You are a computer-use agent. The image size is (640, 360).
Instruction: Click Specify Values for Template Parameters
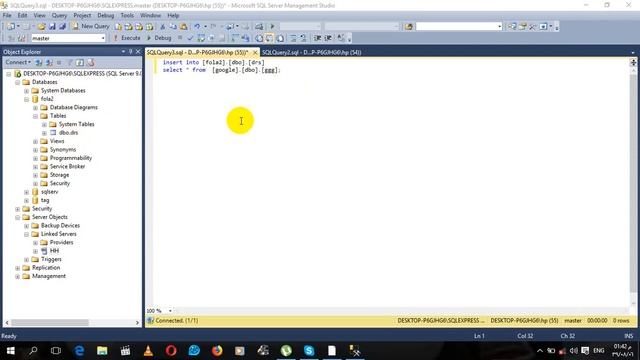(x=340, y=38)
